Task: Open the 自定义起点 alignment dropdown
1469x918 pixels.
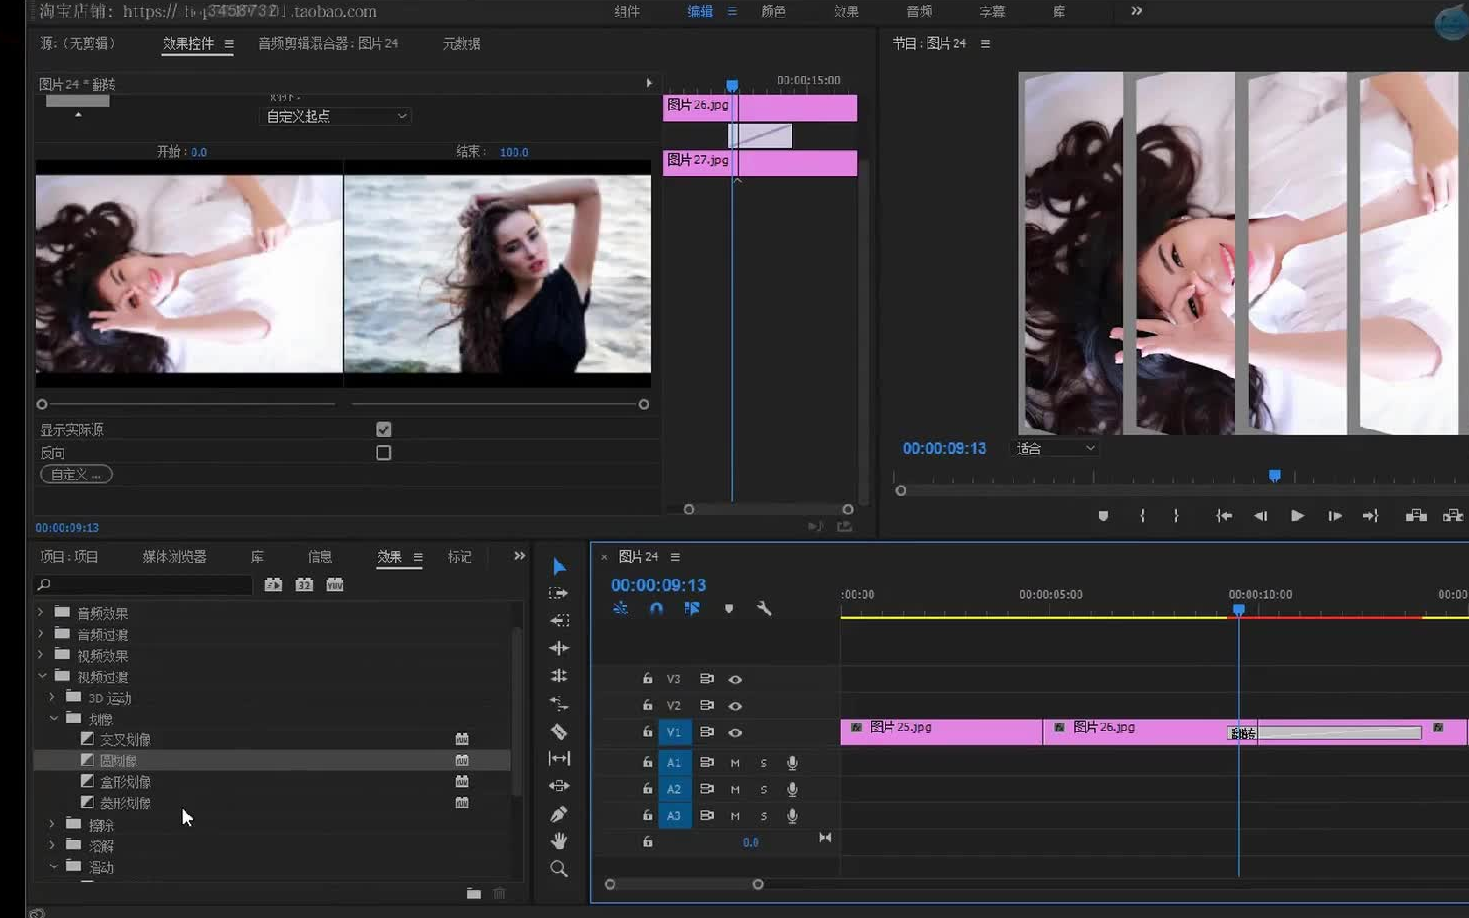Action: click(335, 116)
